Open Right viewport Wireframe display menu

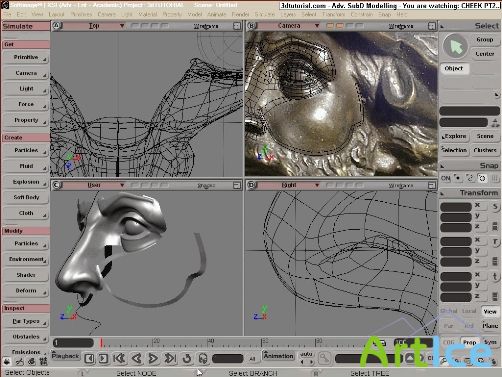pyautogui.click(x=401, y=185)
